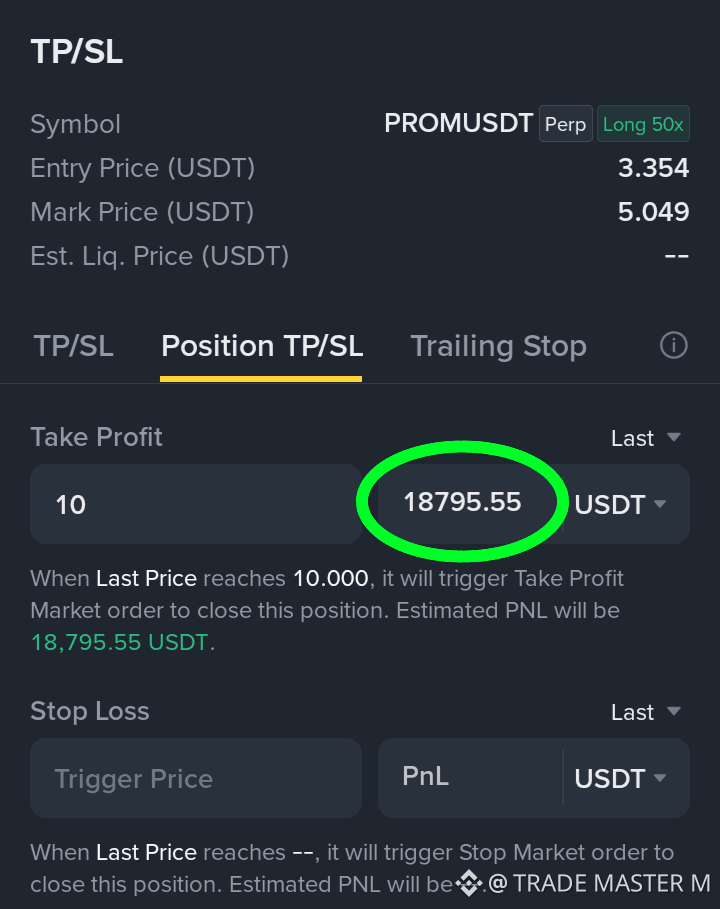The width and height of the screenshot is (720, 909).
Task: Click the Stop Loss Last dropdown arrow
Action: point(674,711)
